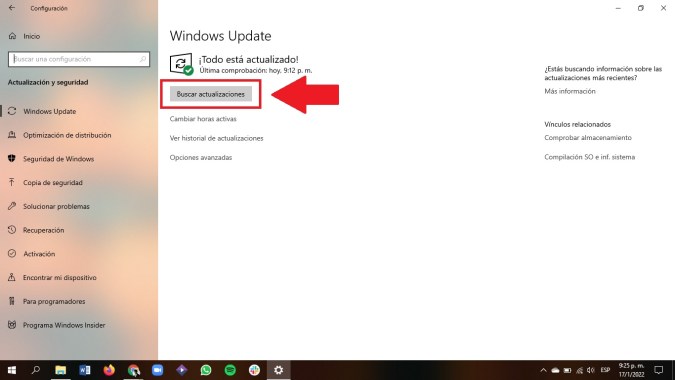This screenshot has width=675, height=380.
Task: Click the Programa Windows Insider icon
Action: pyautogui.click(x=12, y=324)
